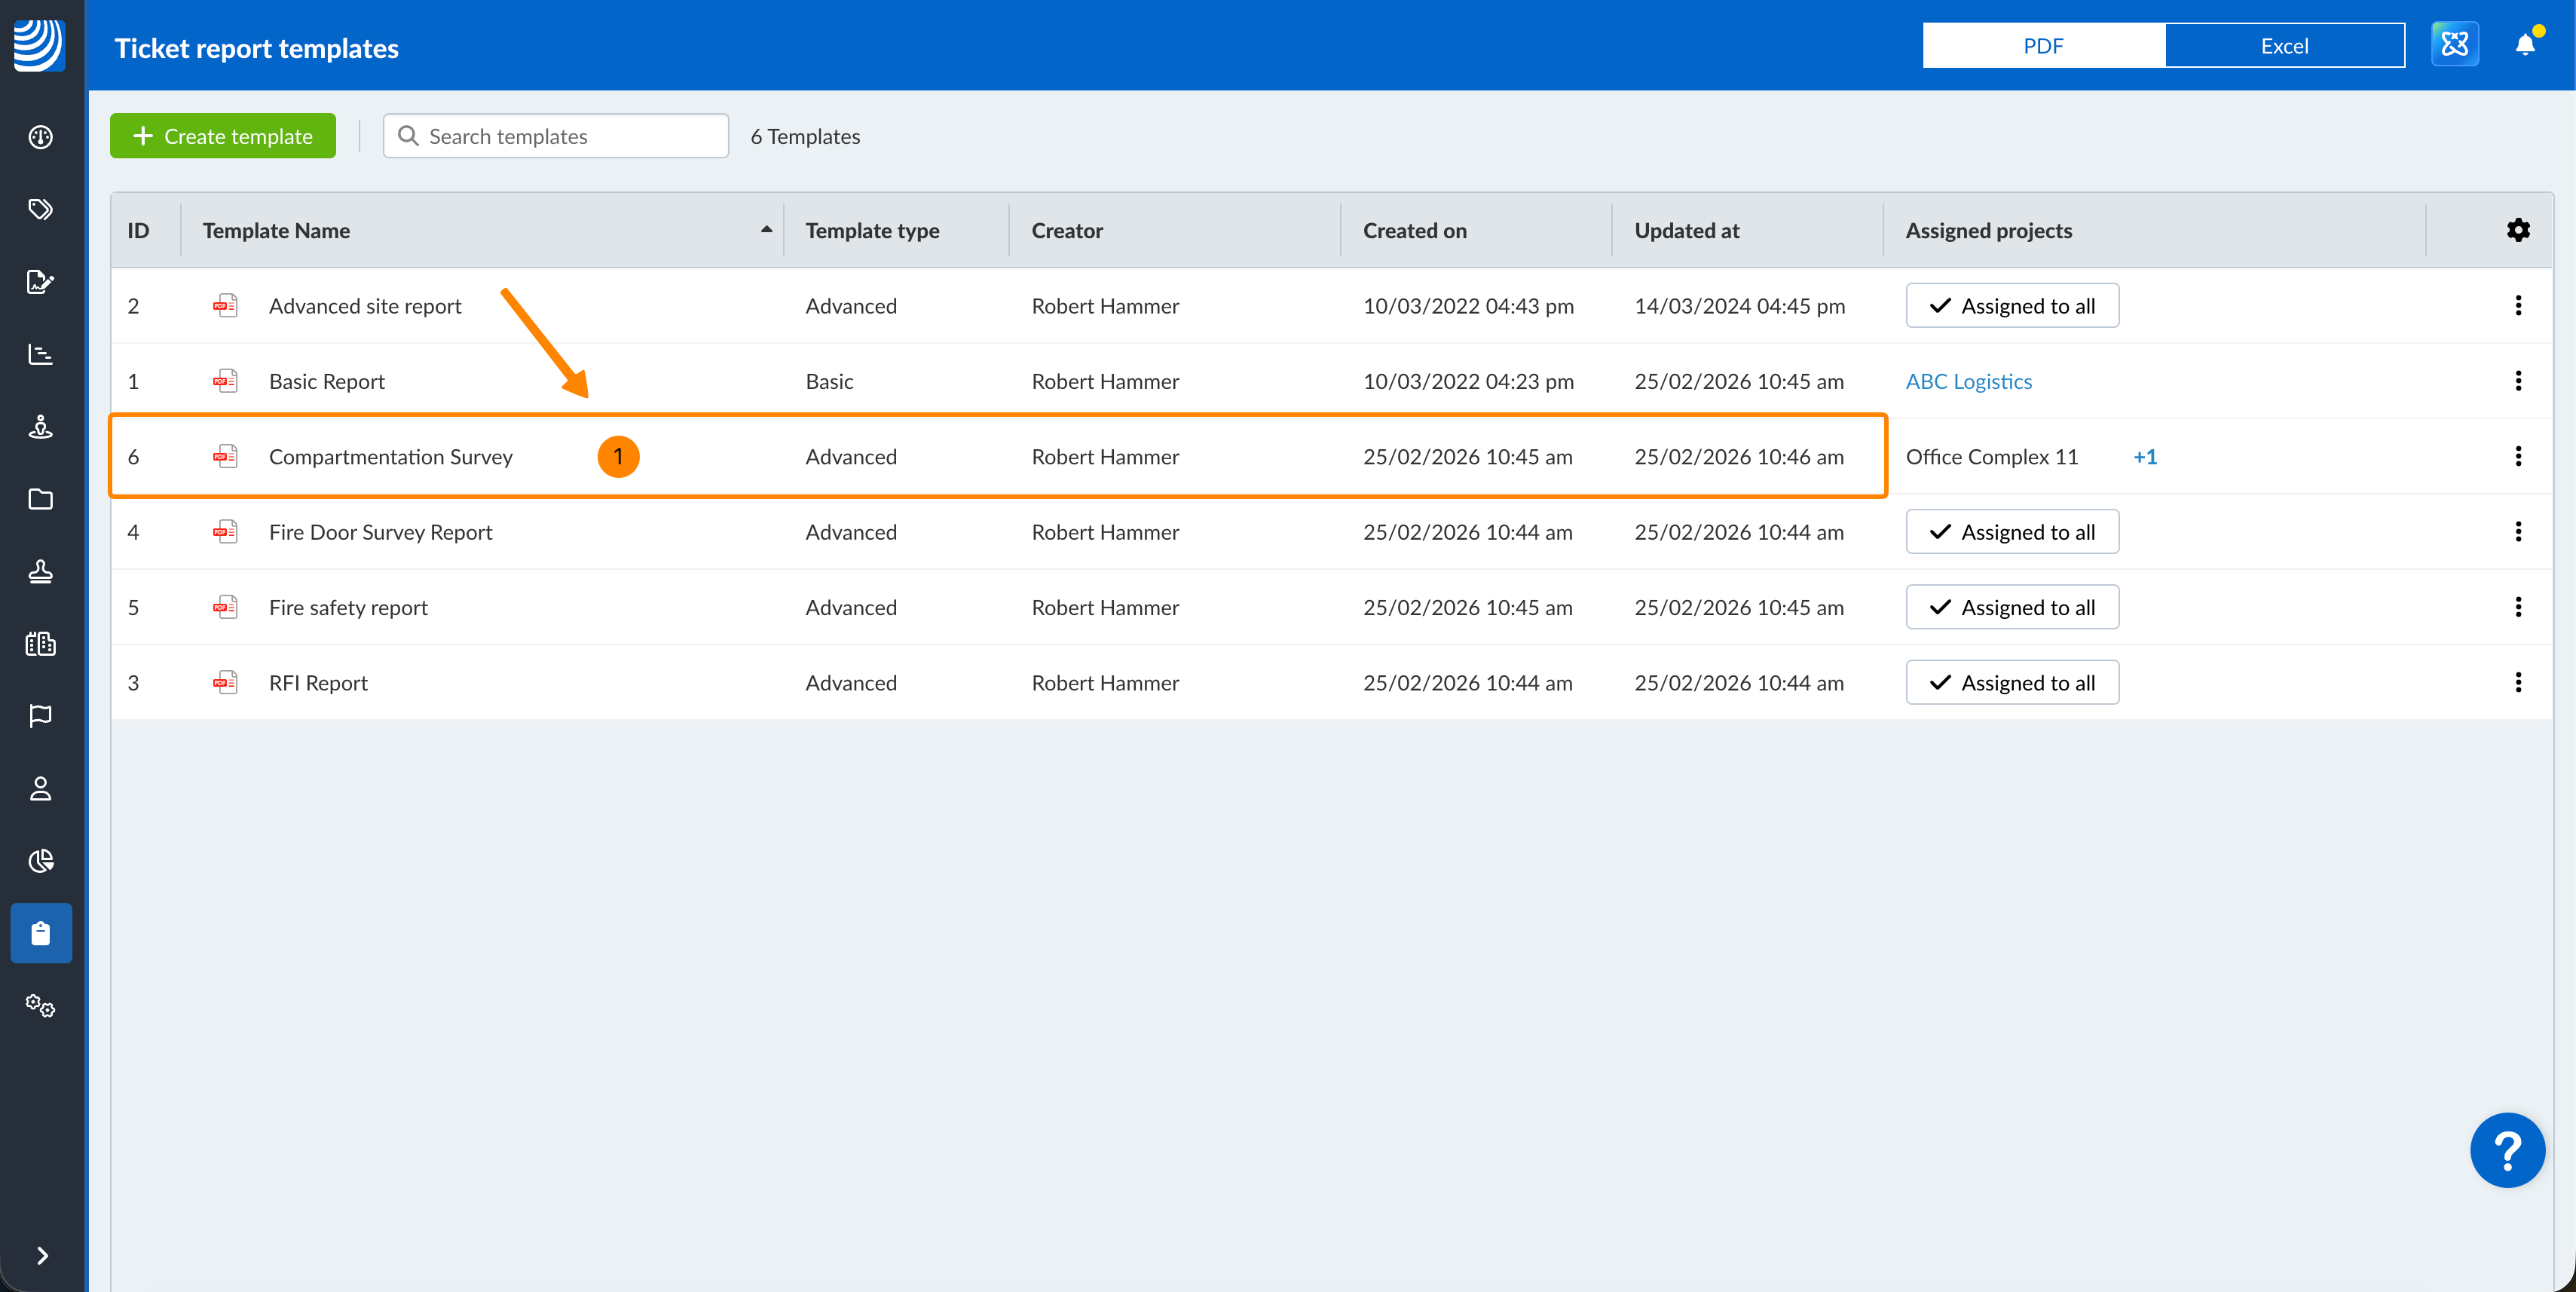Click the table settings gear icon
Viewport: 2576px width, 1292px height.
tap(2518, 230)
